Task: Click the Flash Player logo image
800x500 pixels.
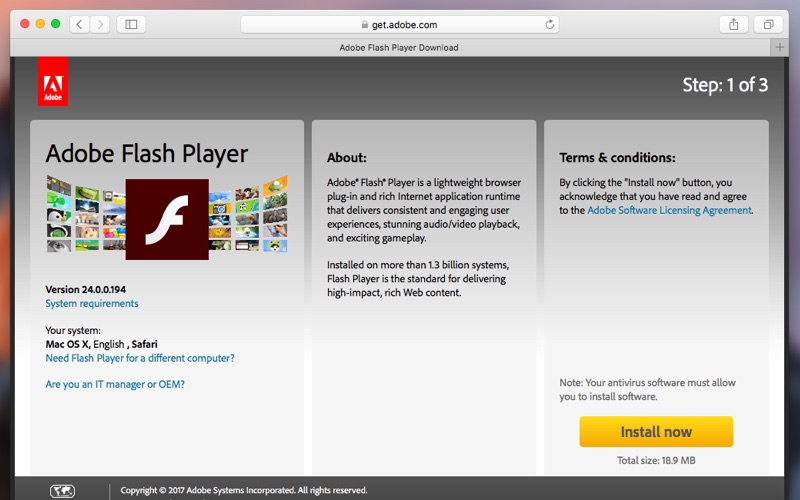Action: pyautogui.click(x=167, y=219)
